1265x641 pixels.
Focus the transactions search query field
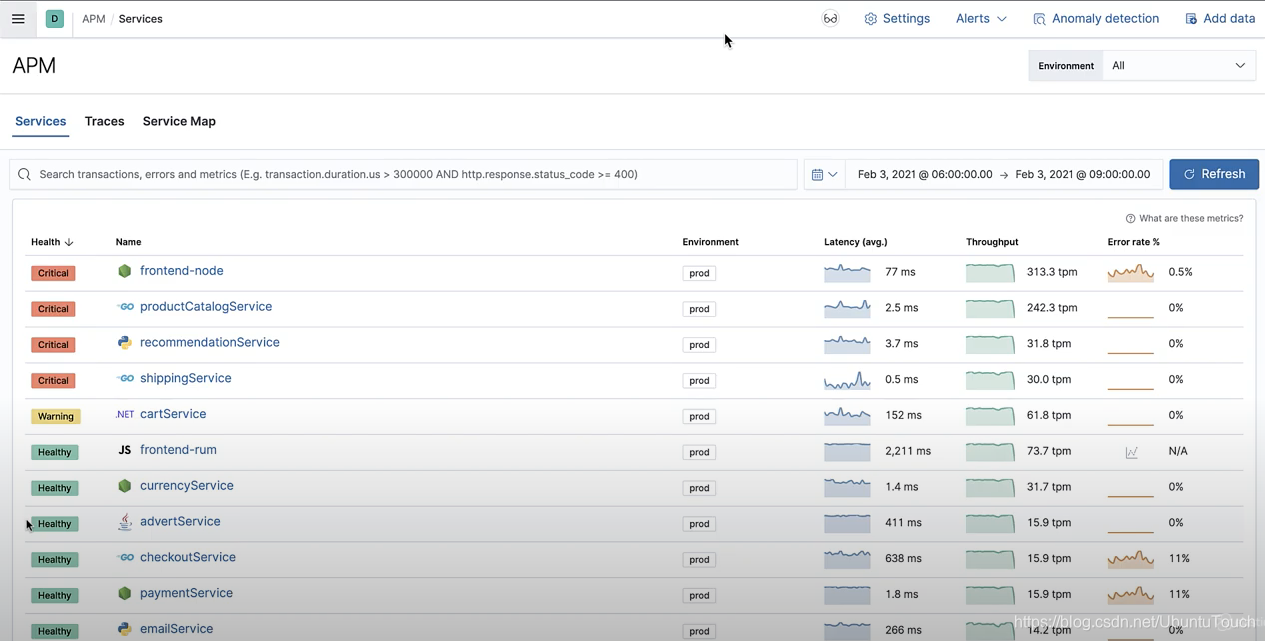click(403, 174)
